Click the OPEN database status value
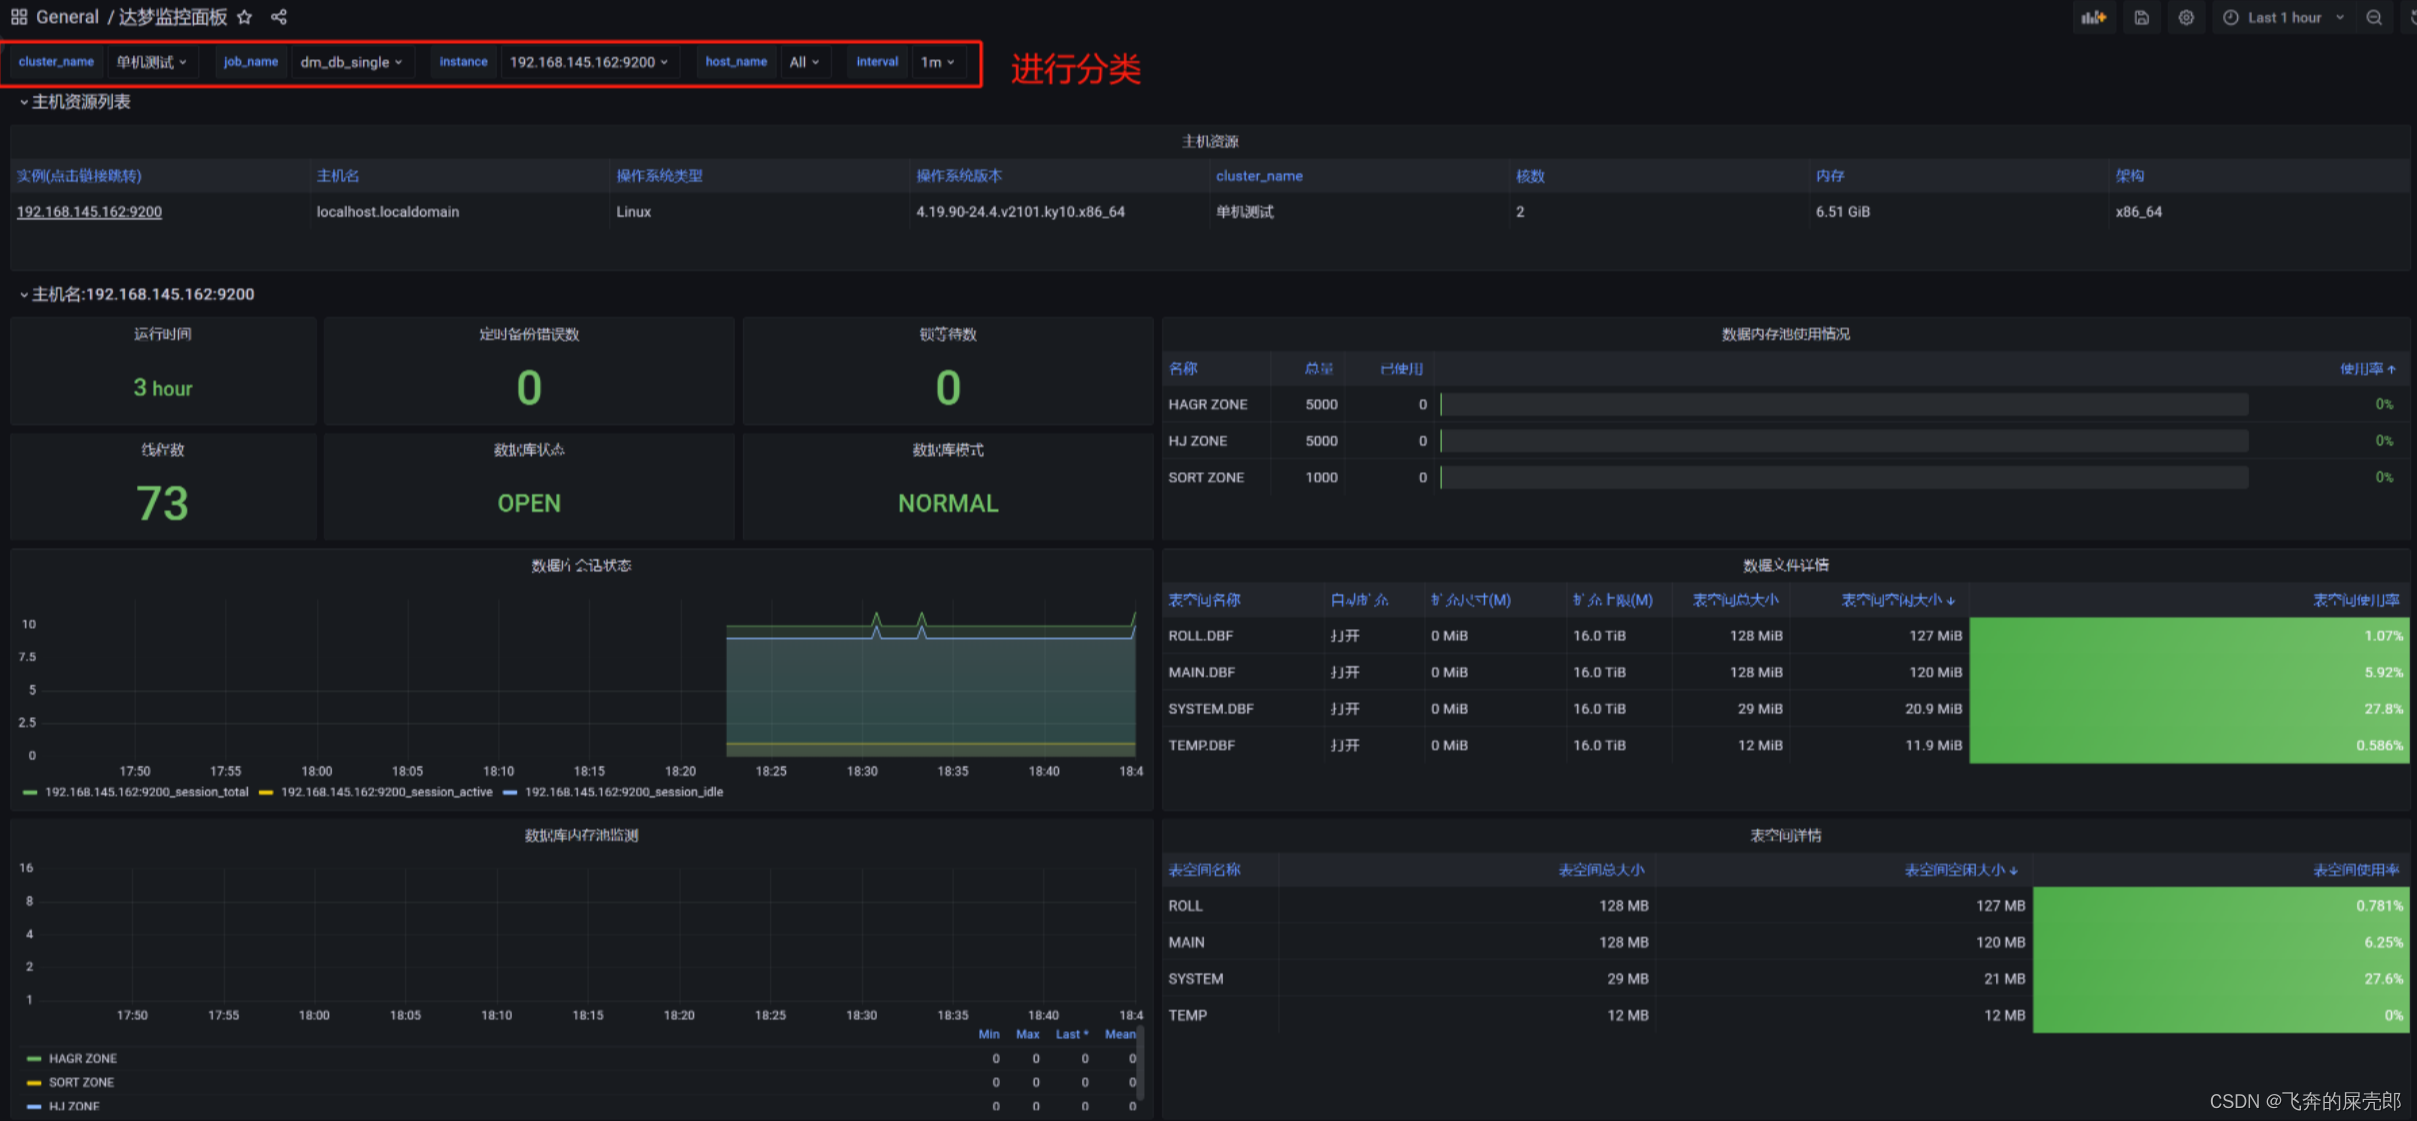This screenshot has height=1121, width=2417. click(x=529, y=503)
